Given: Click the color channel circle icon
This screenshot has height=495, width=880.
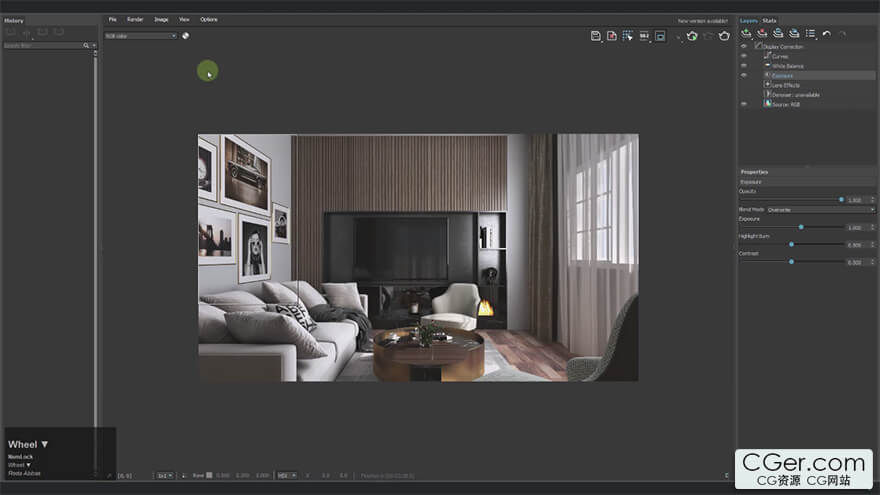Looking at the screenshot, I should tap(186, 36).
